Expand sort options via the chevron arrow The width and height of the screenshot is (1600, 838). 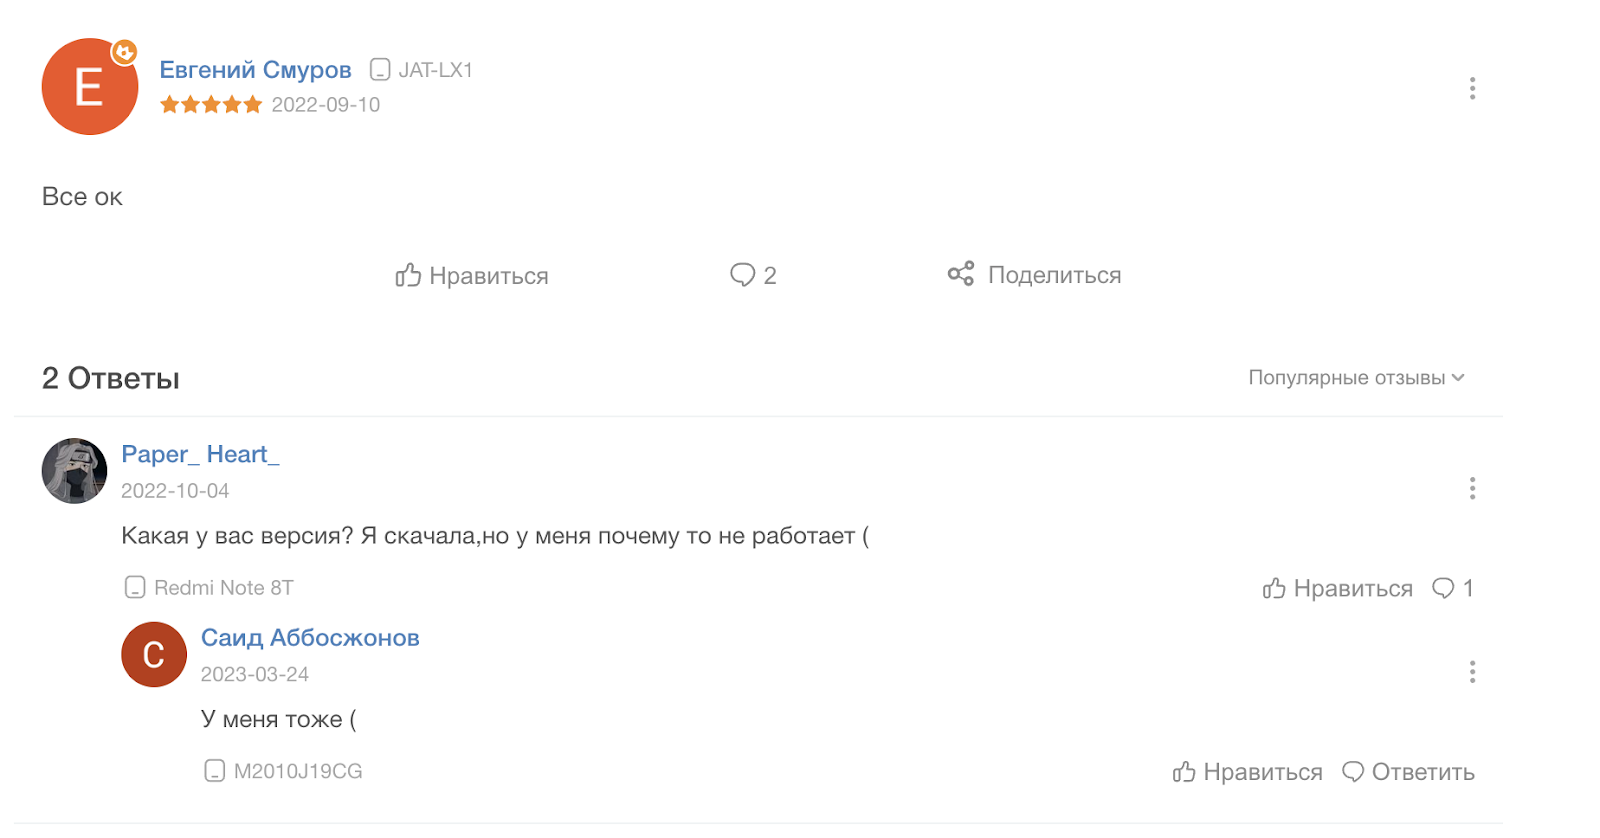[x=1460, y=378]
